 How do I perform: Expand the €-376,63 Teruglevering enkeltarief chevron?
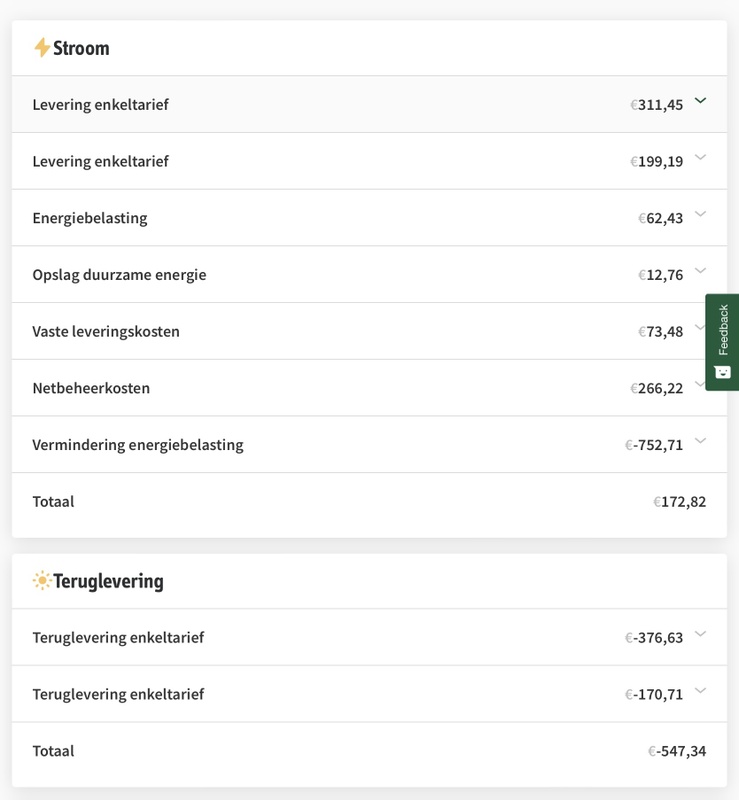coord(700,634)
